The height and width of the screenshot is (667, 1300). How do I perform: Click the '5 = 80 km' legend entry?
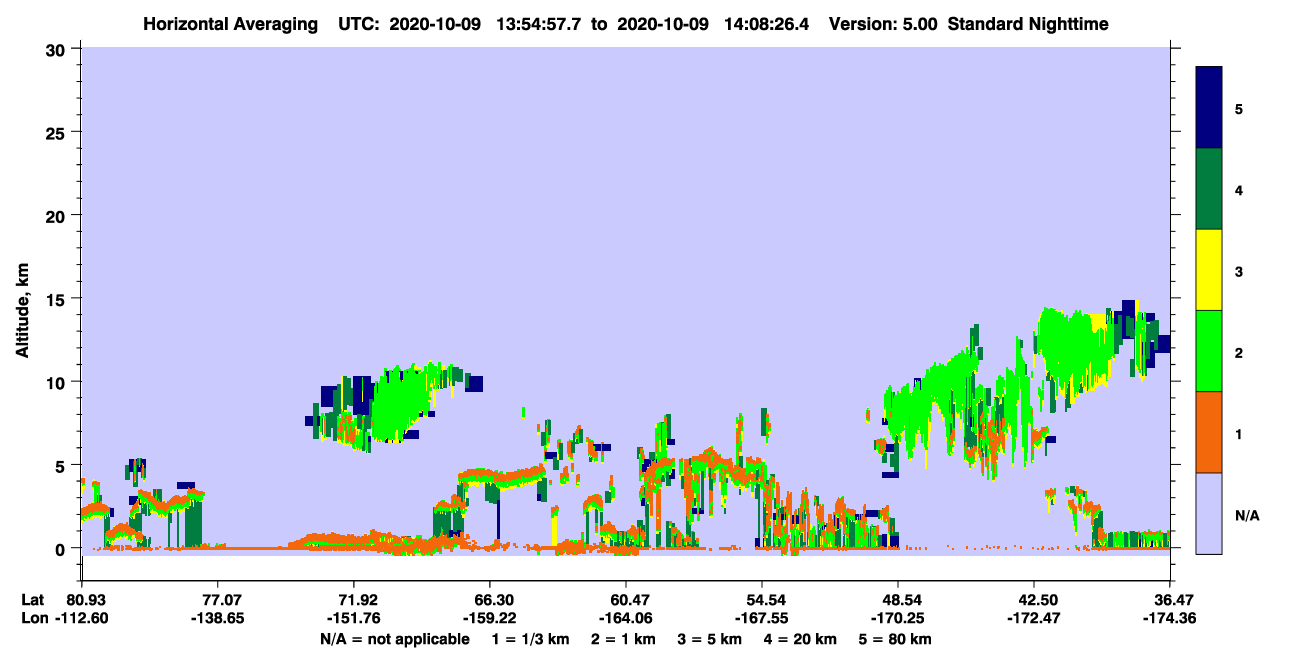[x=896, y=639]
